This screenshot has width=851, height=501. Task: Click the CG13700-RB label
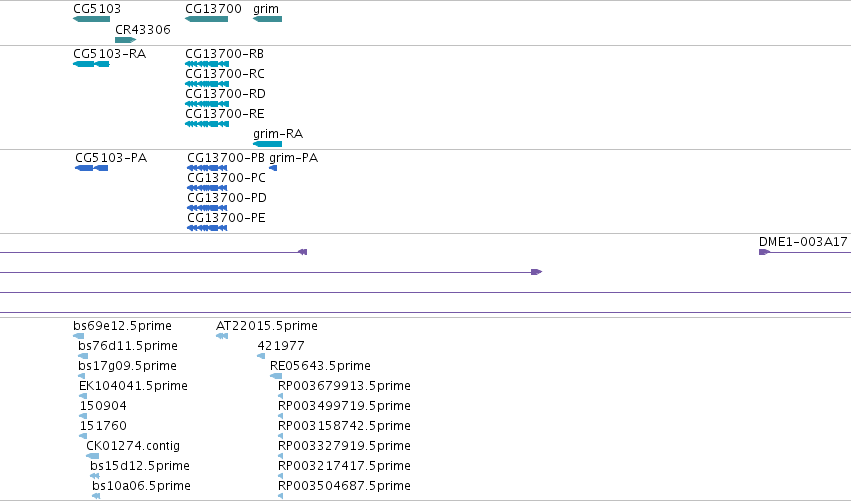coord(225,54)
